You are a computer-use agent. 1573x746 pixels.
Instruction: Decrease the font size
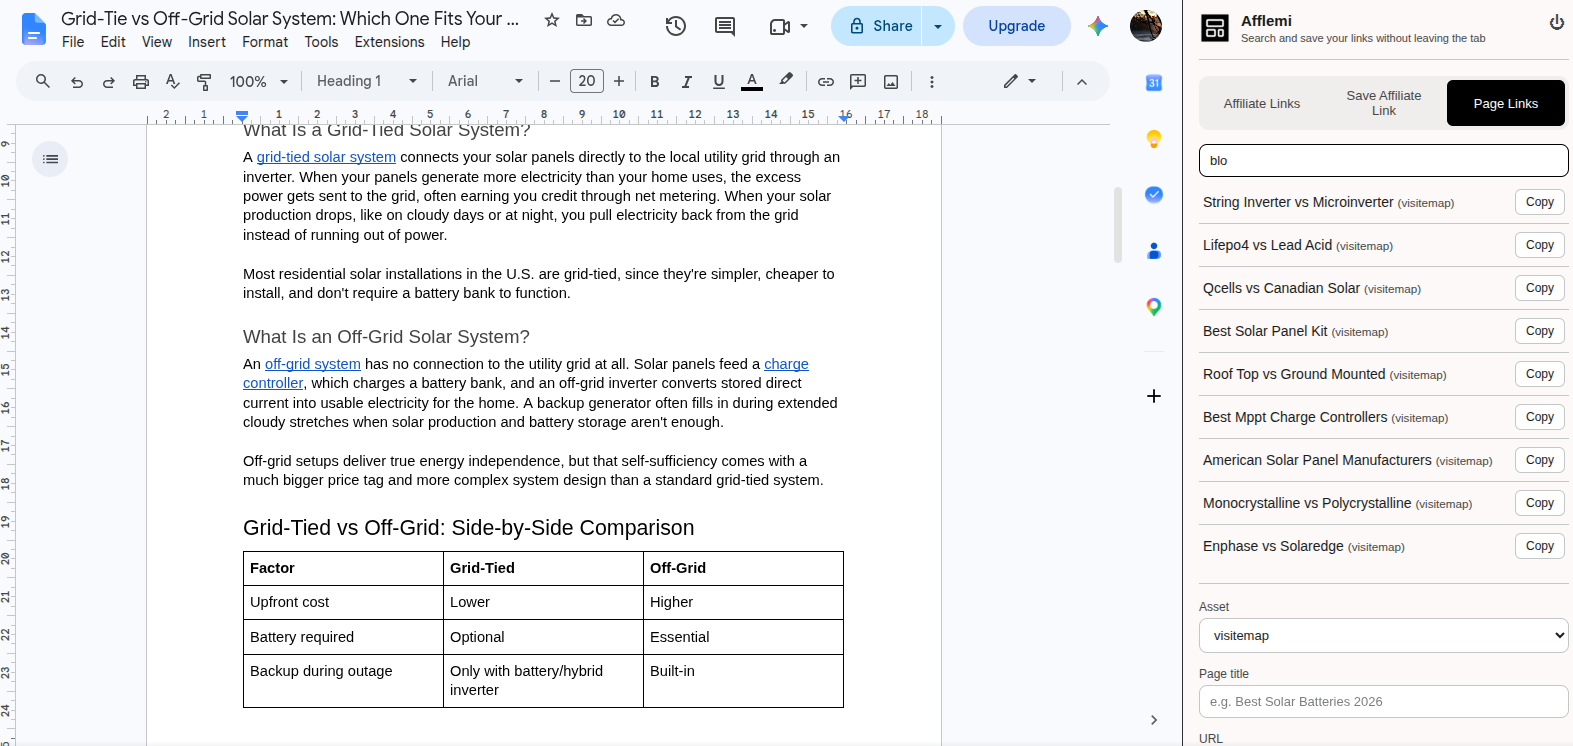pyautogui.click(x=555, y=81)
